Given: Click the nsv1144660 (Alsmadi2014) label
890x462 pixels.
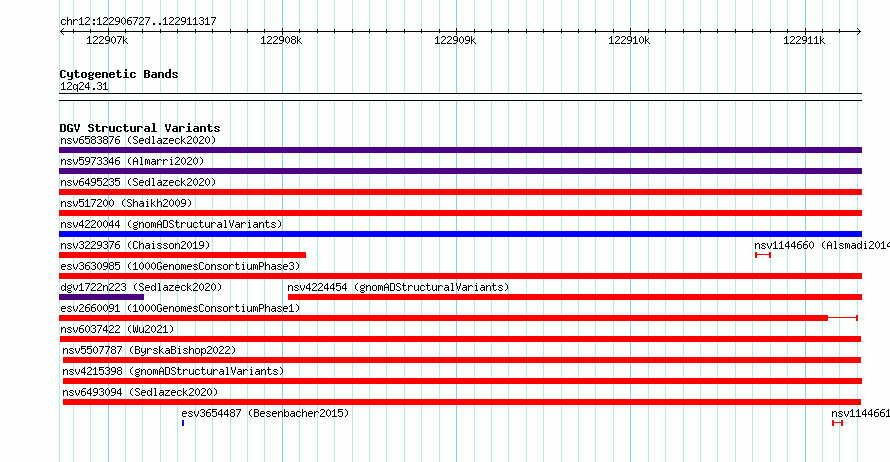Looking at the screenshot, I should click(x=822, y=245).
